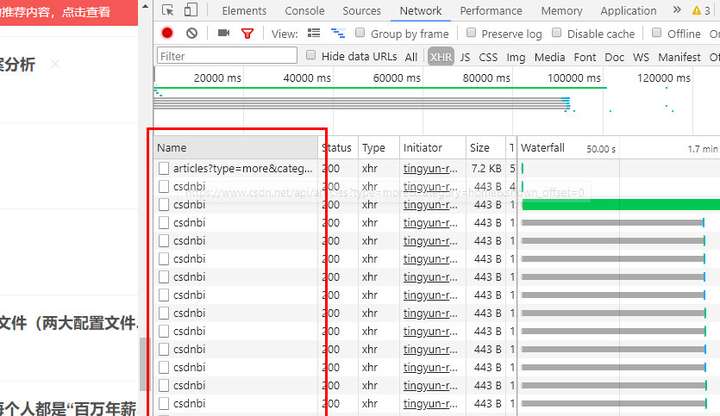Open article about 百万年薪
Image resolution: width=720 pixels, height=416 pixels.
(68, 408)
